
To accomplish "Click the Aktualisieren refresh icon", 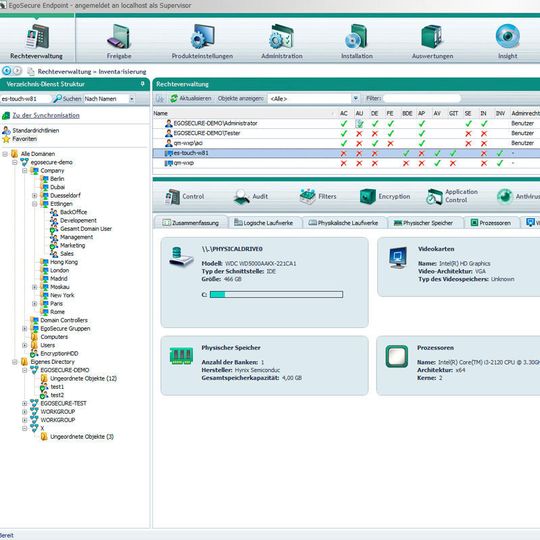I will 174,98.
